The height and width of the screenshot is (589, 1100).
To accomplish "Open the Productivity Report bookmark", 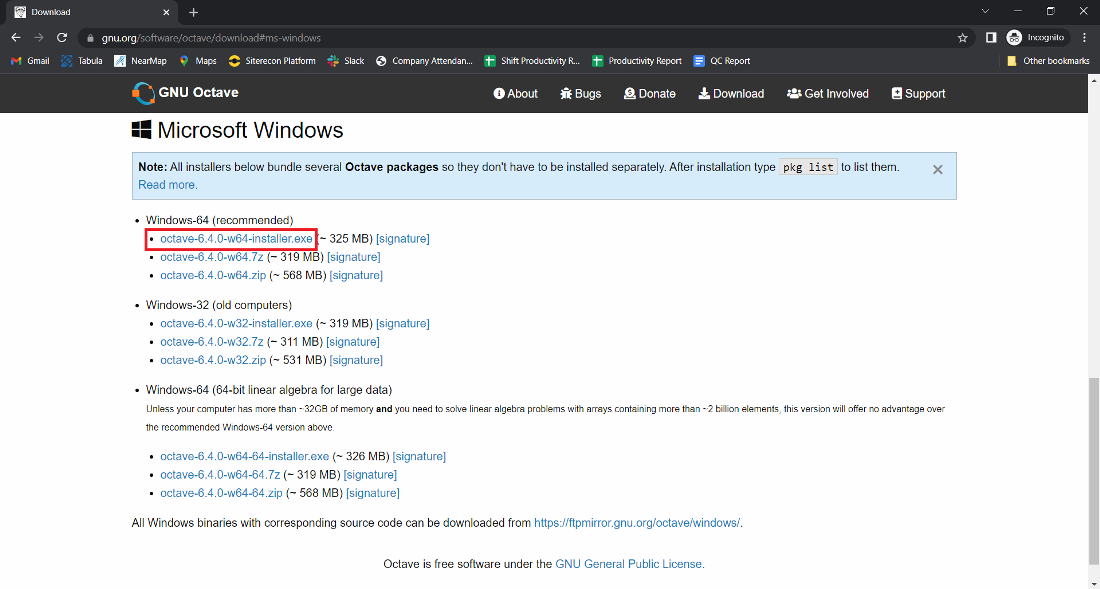I will point(637,61).
